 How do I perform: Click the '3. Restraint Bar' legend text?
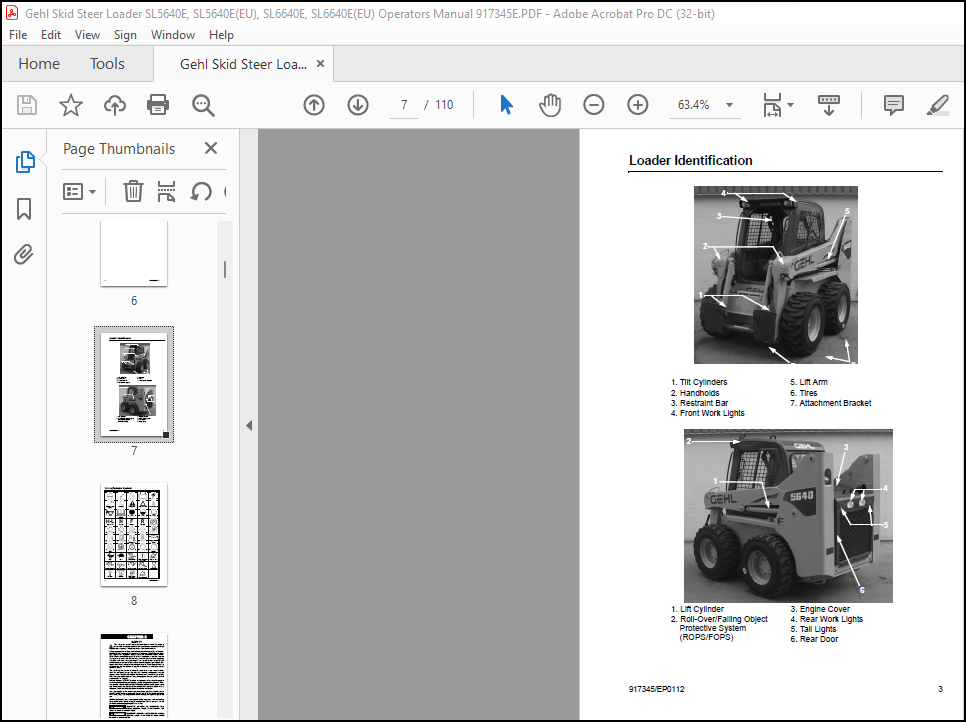(x=699, y=403)
